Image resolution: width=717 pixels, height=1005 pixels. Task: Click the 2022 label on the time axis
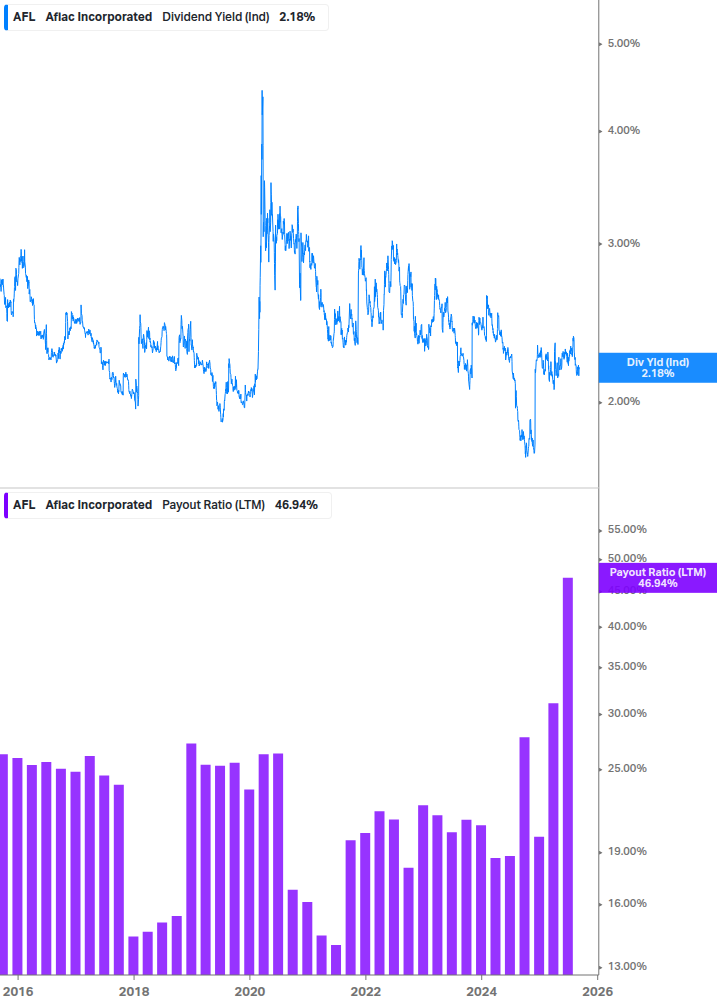(366, 992)
